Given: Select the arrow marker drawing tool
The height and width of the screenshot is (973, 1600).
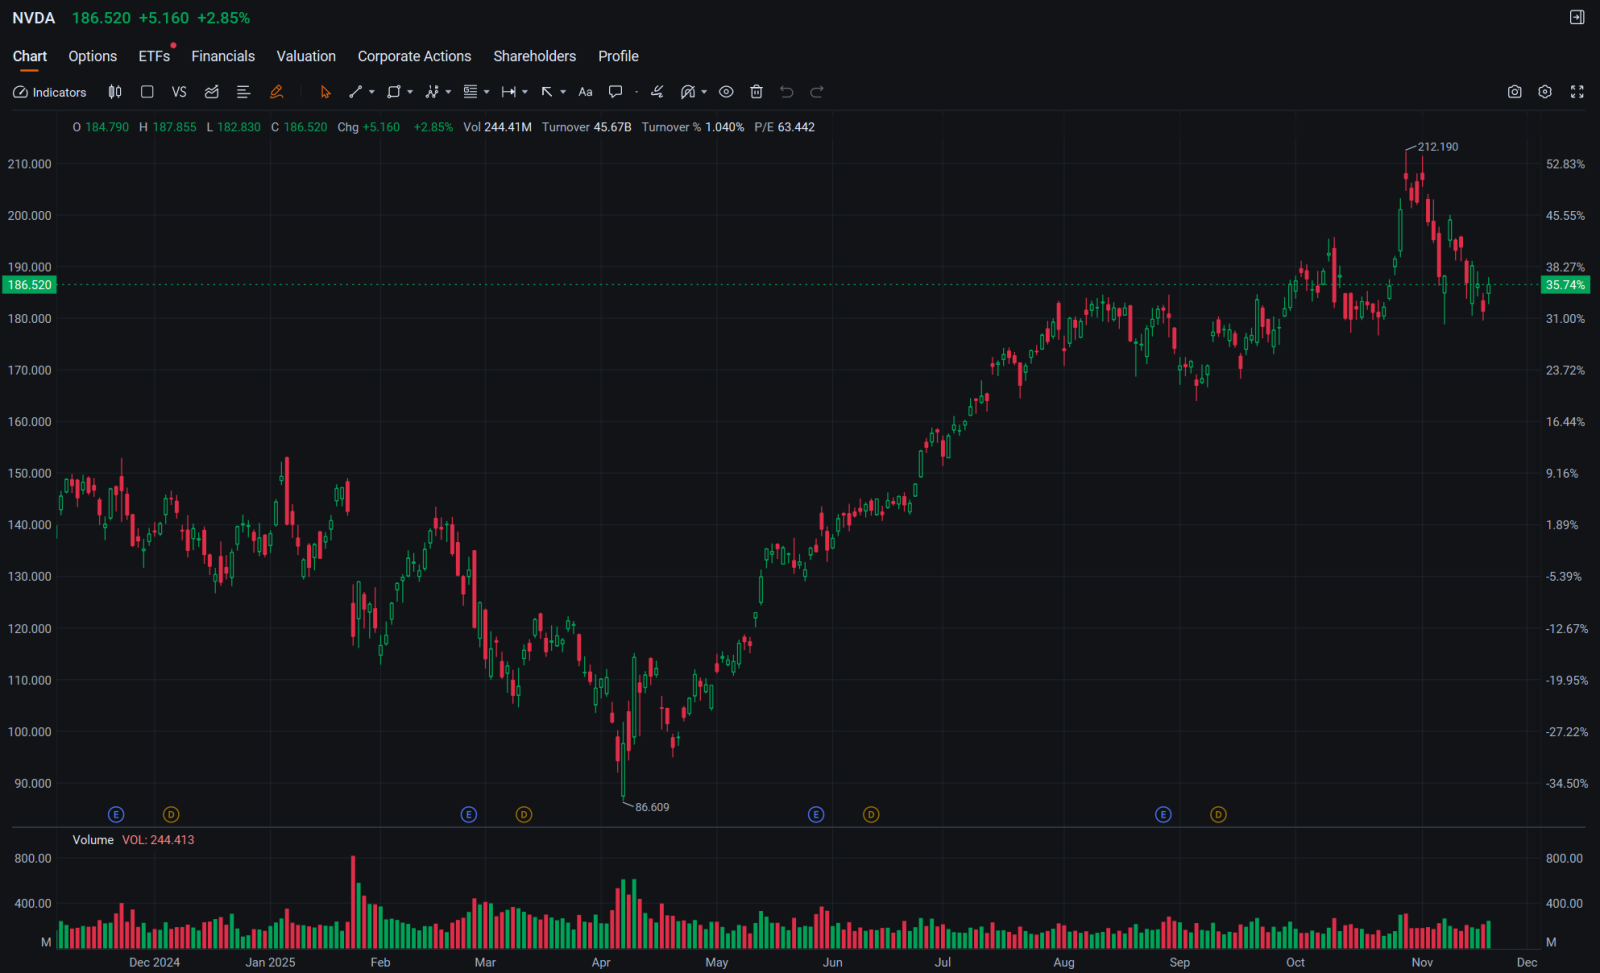Looking at the screenshot, I should click(x=547, y=92).
